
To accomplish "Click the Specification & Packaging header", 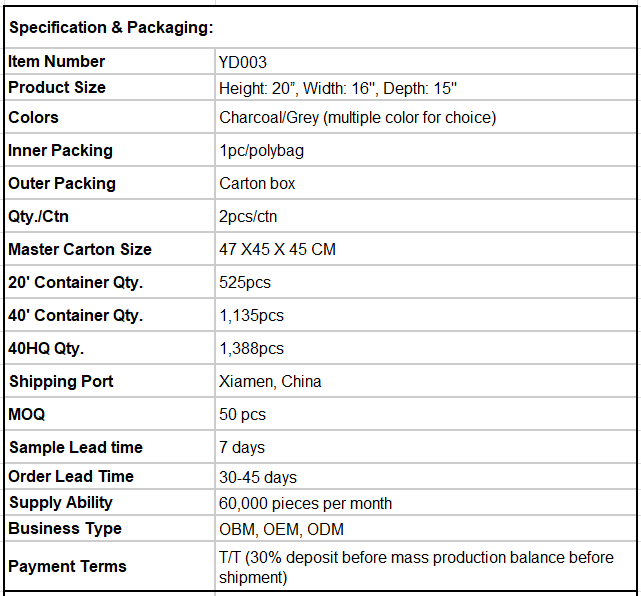I will 111,28.
